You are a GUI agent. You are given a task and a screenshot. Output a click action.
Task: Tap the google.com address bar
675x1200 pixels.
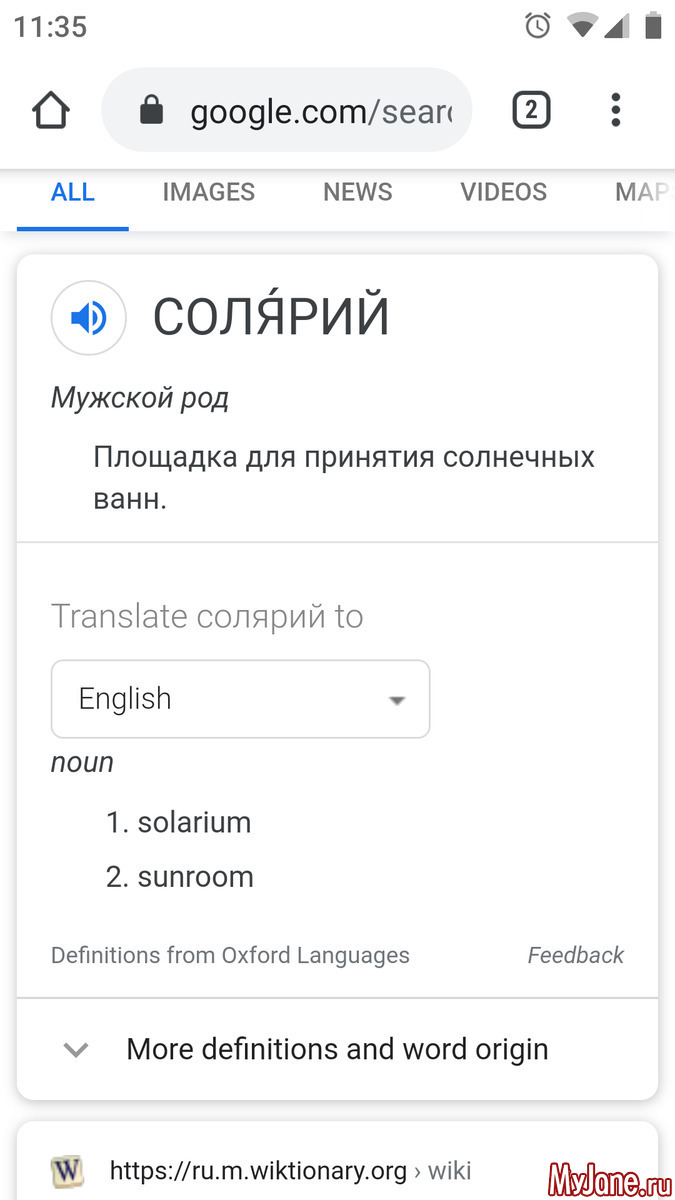[320, 110]
